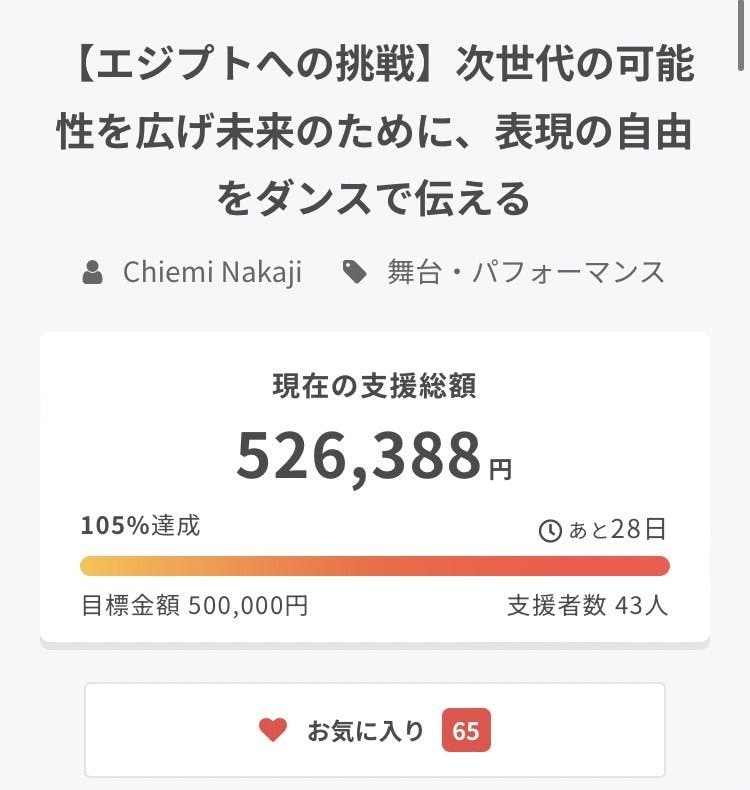Click the tag icon before 舞台・パフォーマンス

click(x=354, y=272)
